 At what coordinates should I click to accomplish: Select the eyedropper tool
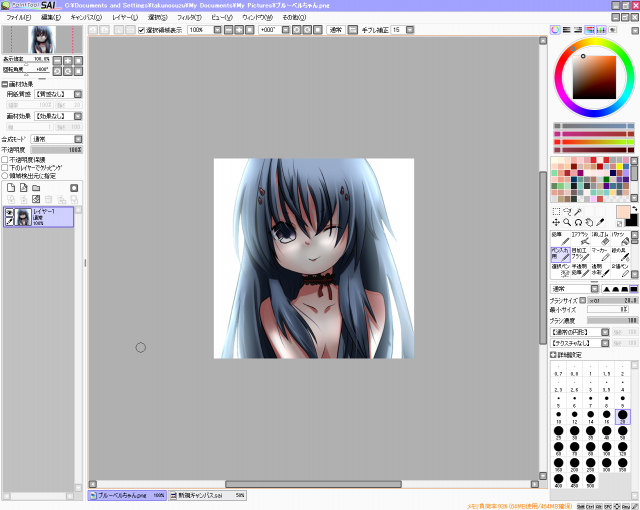tap(600, 222)
